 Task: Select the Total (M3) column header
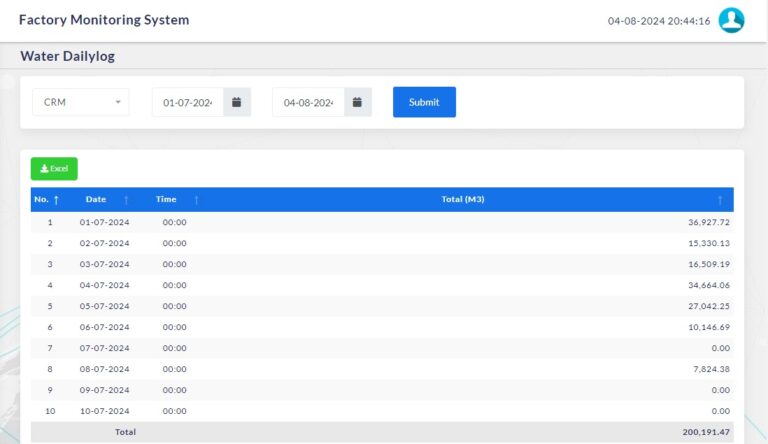click(x=463, y=200)
